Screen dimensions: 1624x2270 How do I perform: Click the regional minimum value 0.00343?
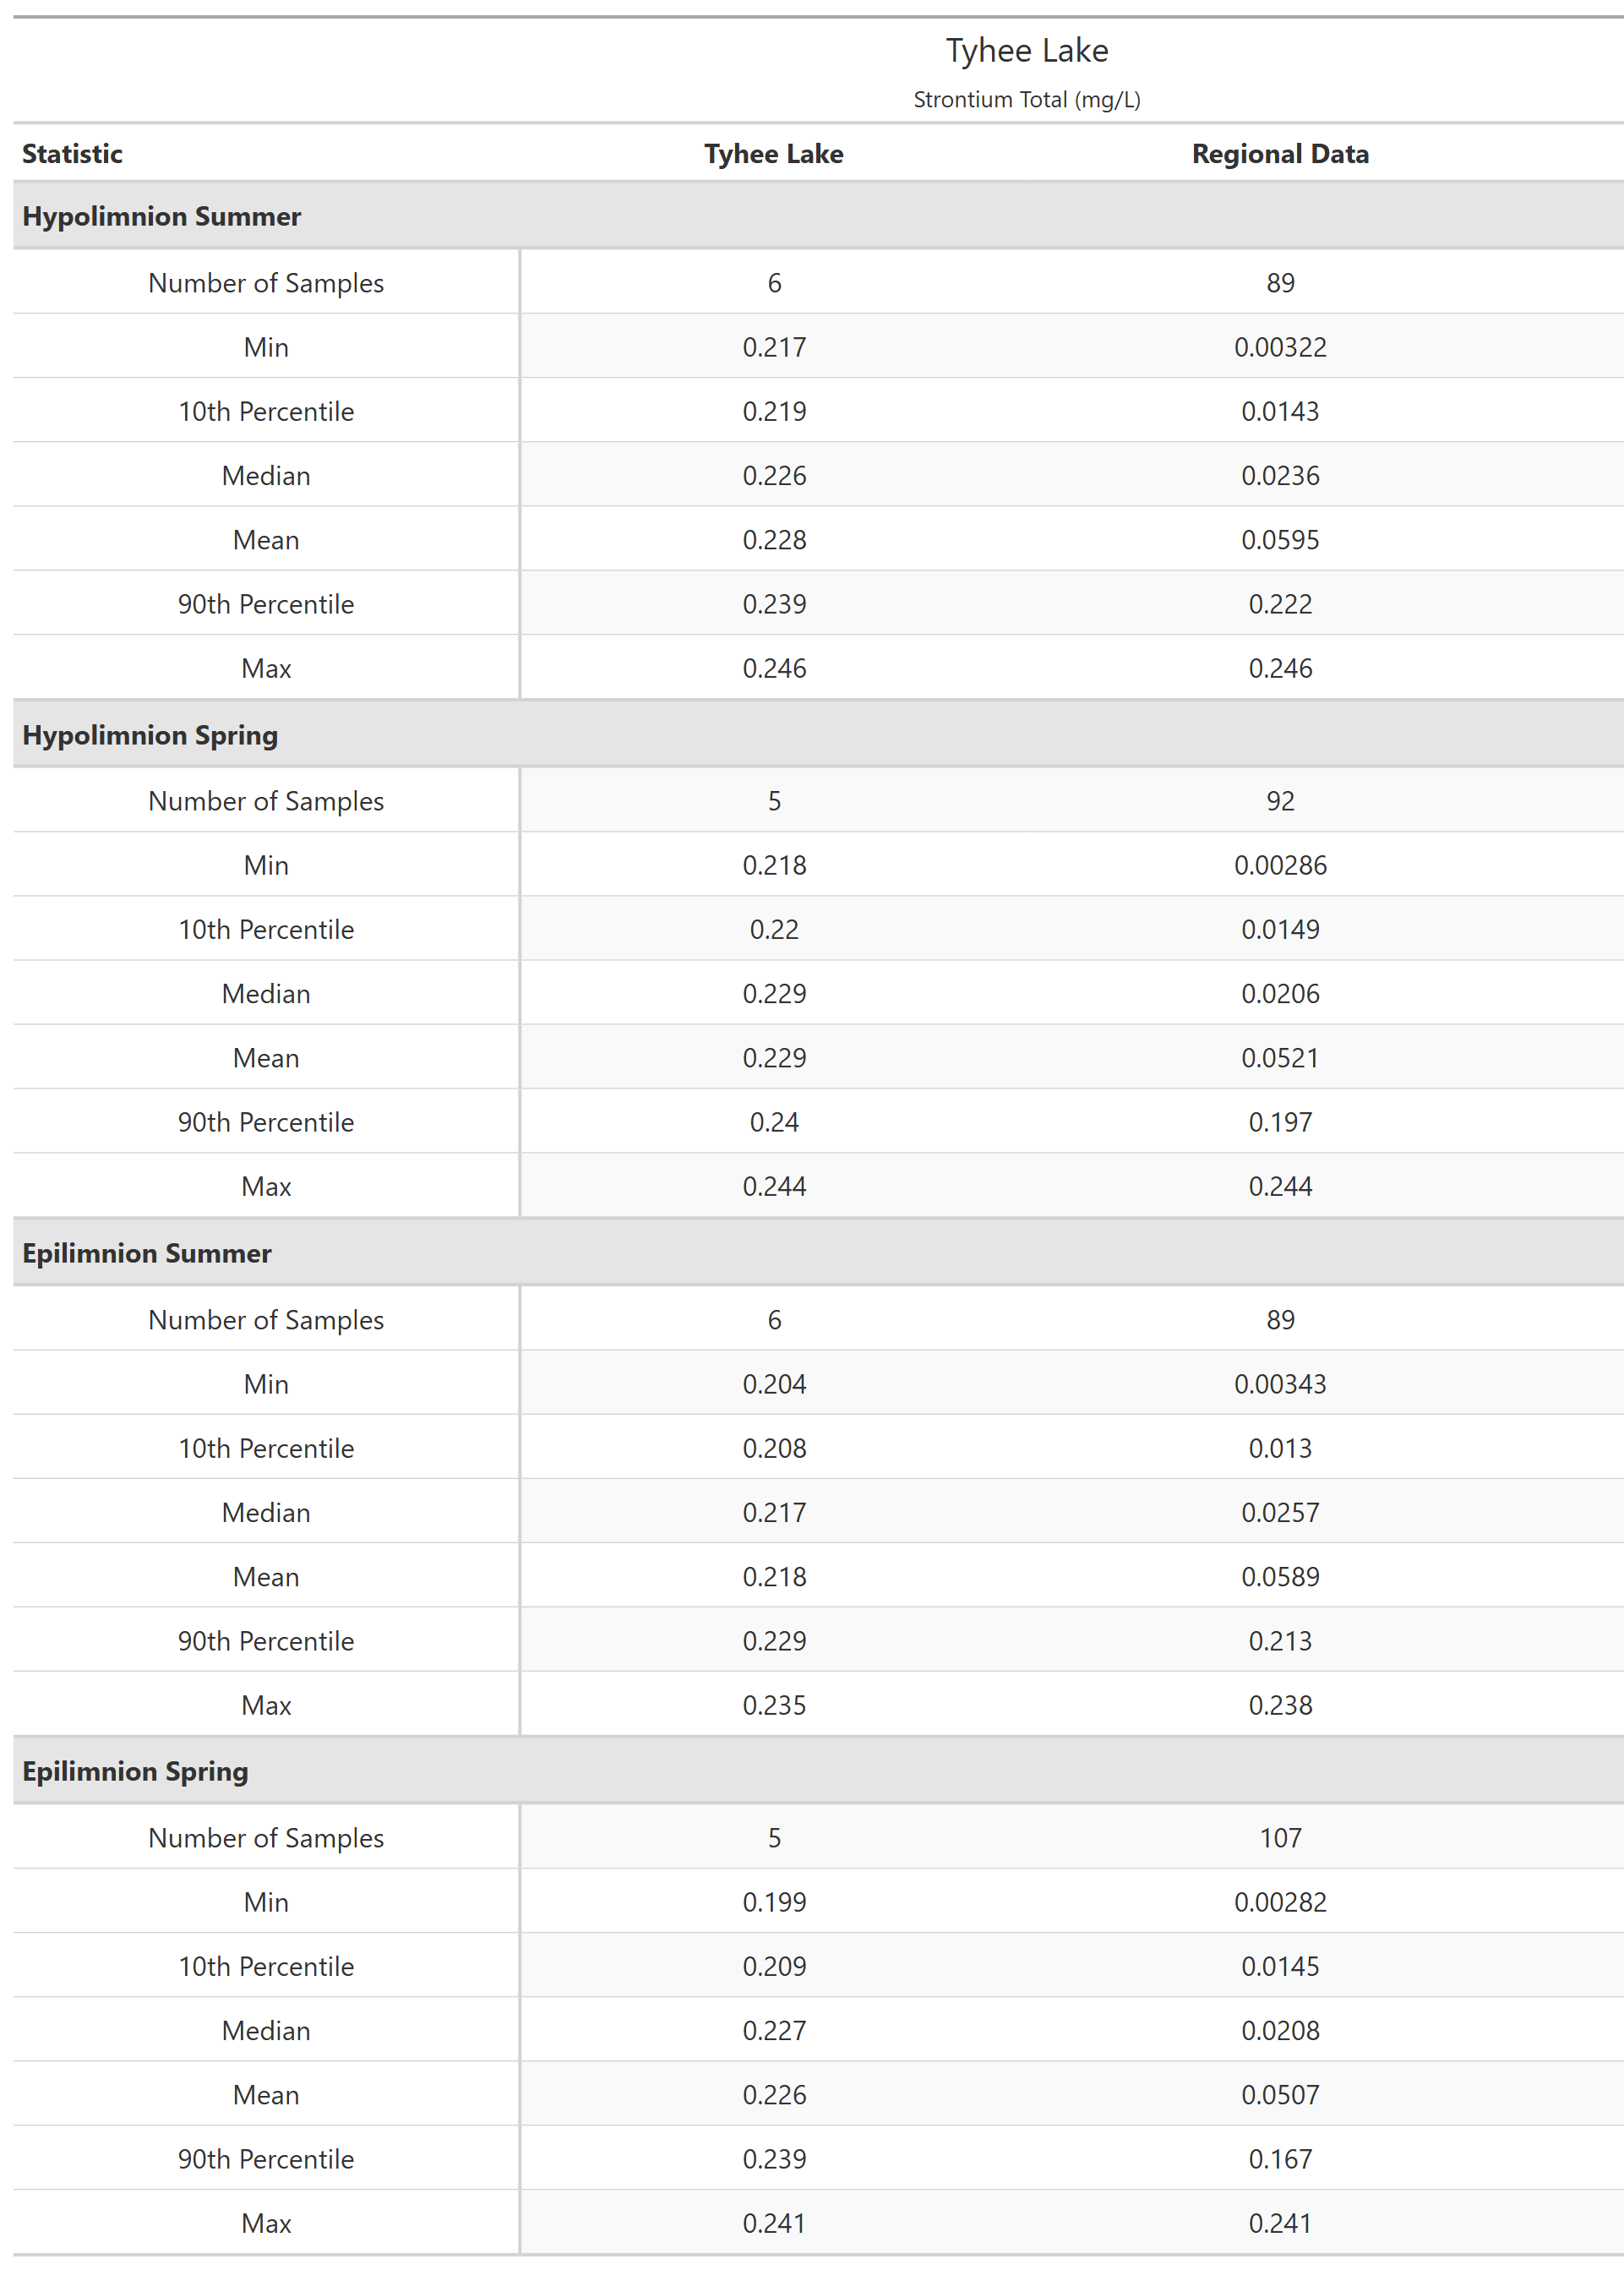[x=1279, y=1384]
